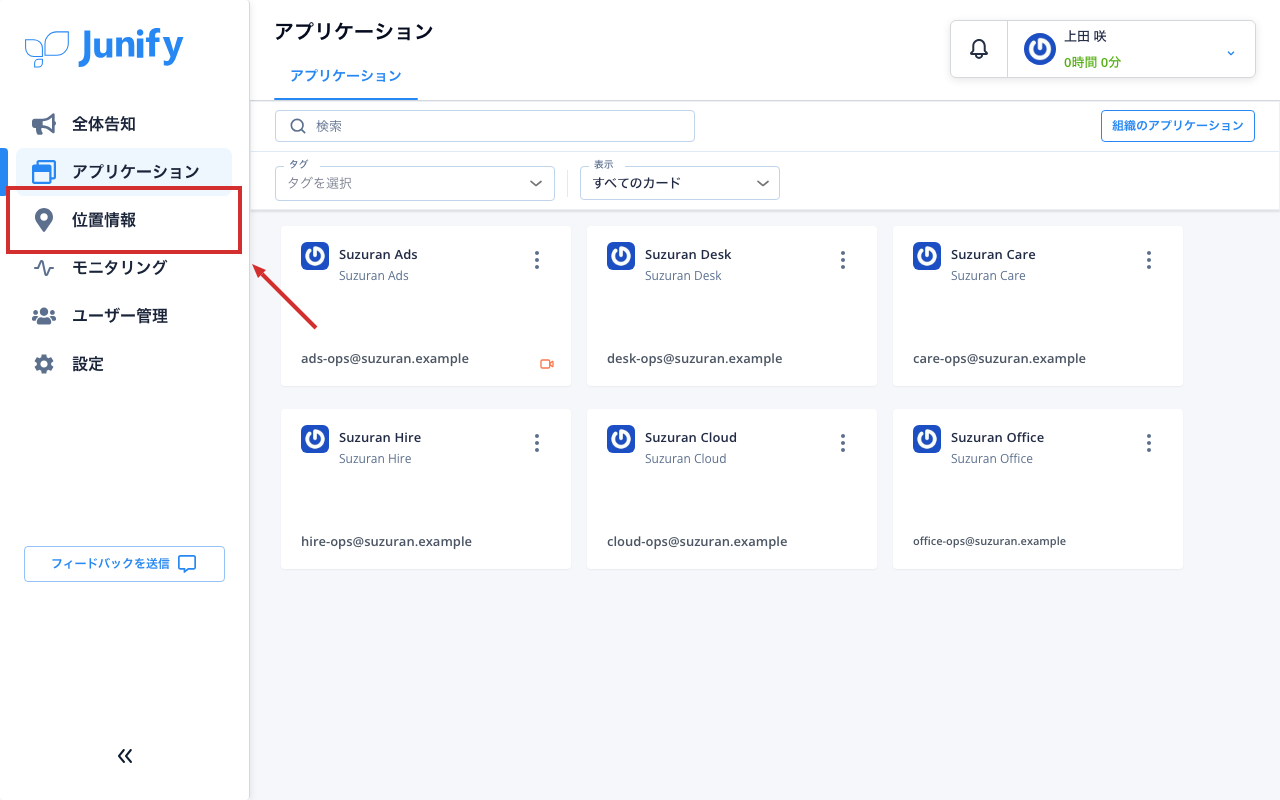1280x800 pixels.
Task: Click the 0時間 0分 time text
Action: pos(1092,62)
